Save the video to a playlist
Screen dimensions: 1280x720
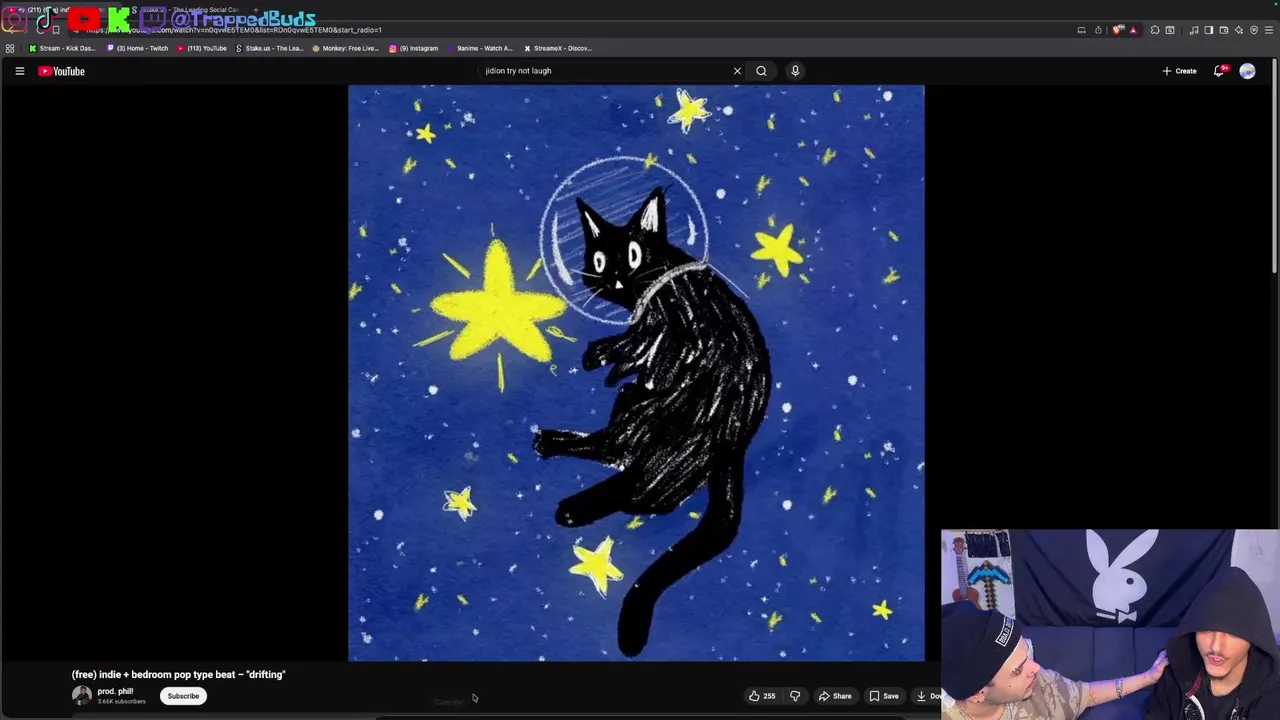click(884, 696)
